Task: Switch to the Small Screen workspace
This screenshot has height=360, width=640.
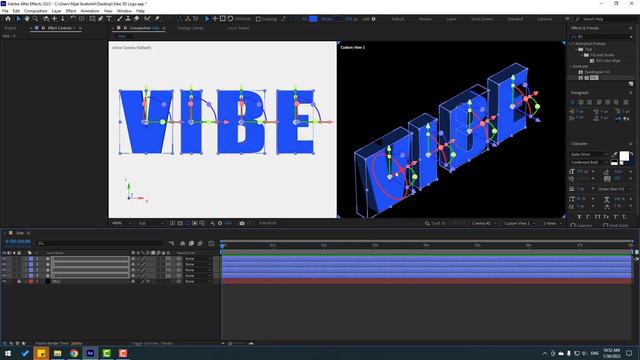Action: click(x=482, y=19)
